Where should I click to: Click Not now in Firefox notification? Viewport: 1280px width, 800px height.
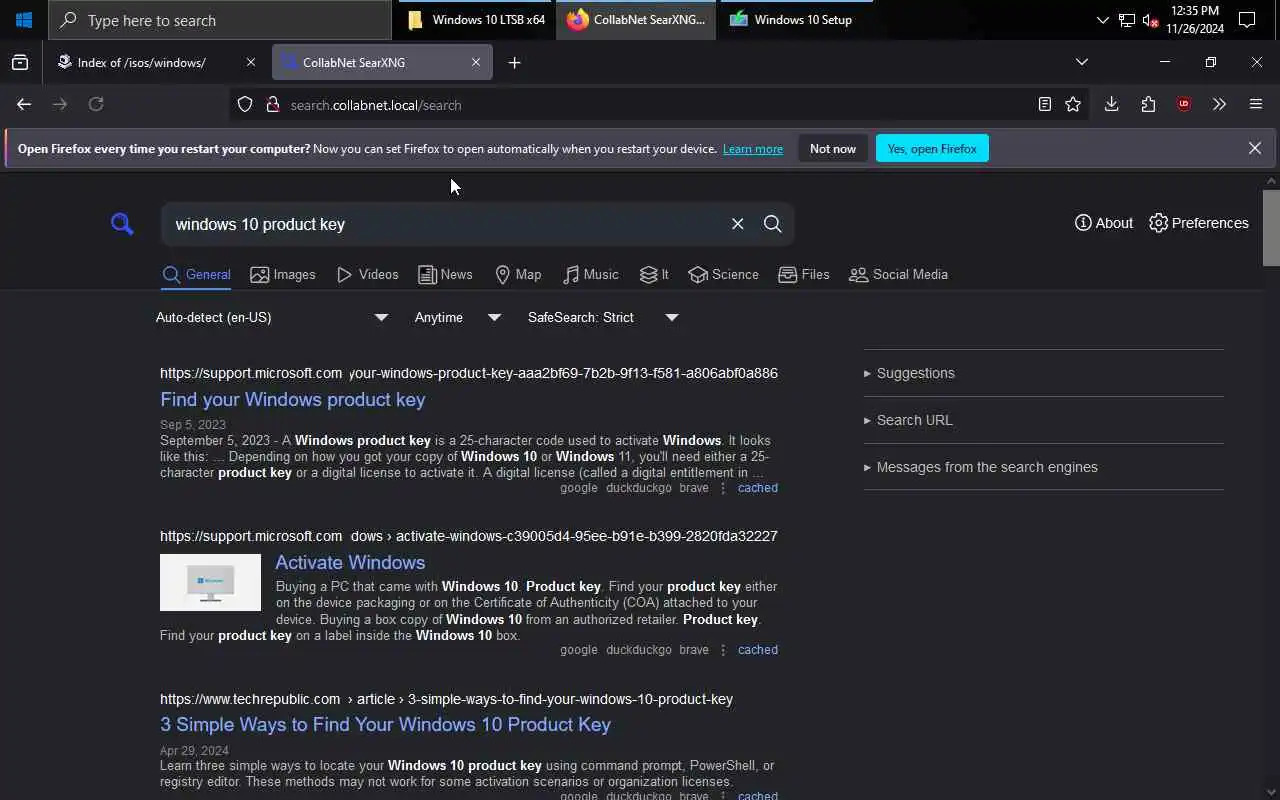click(833, 148)
